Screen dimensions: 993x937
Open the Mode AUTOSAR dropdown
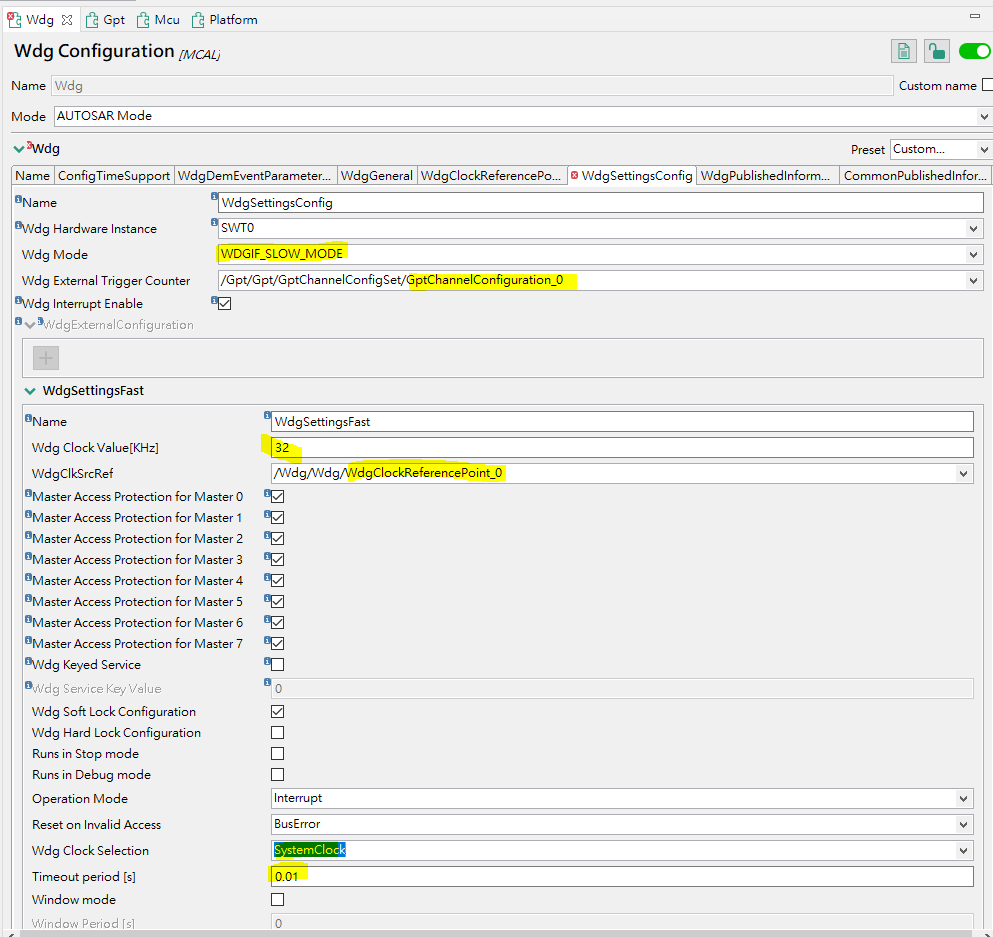pyautogui.click(x=984, y=116)
